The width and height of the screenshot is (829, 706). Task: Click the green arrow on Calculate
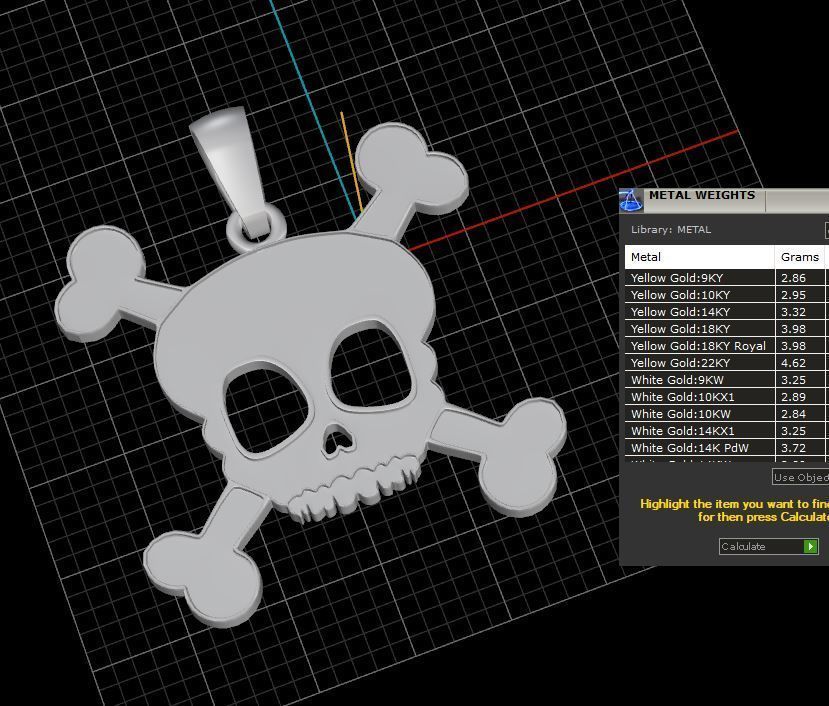click(810, 546)
